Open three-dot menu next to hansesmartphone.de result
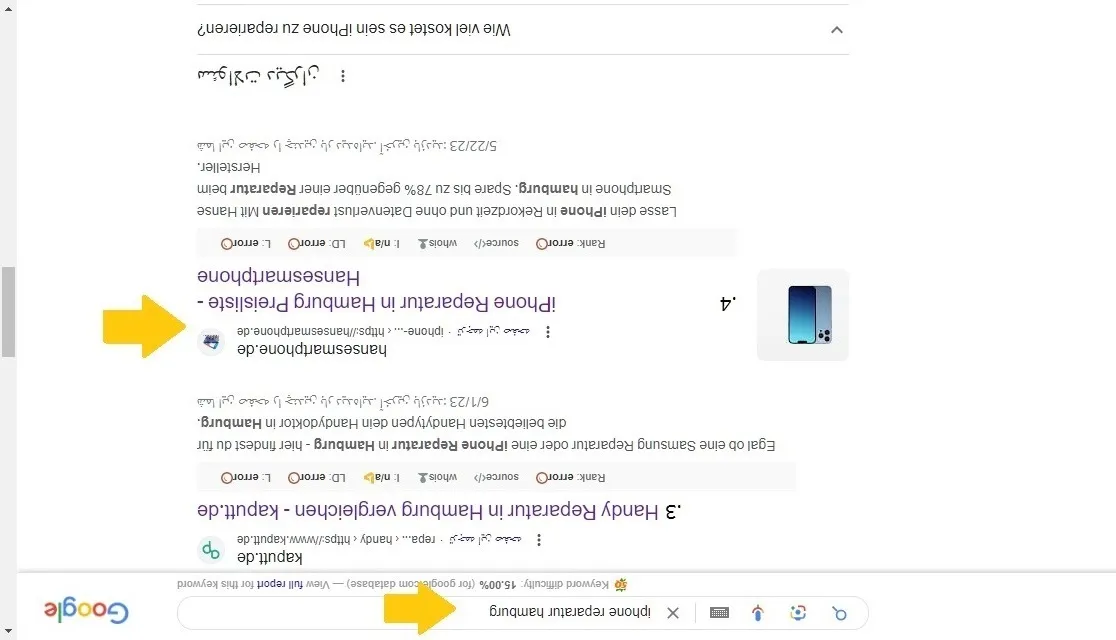Screen dimensions: 1116x640 (x=548, y=332)
